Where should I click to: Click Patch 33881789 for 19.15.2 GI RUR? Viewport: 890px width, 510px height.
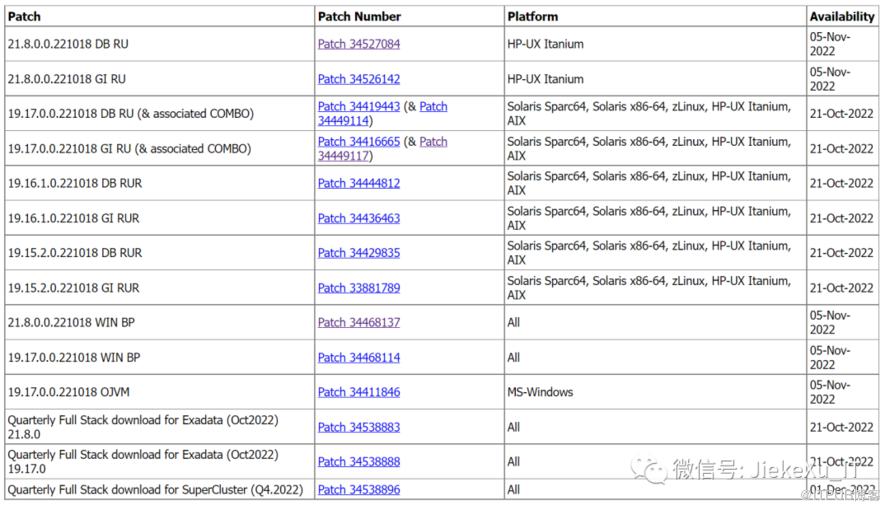pos(358,288)
